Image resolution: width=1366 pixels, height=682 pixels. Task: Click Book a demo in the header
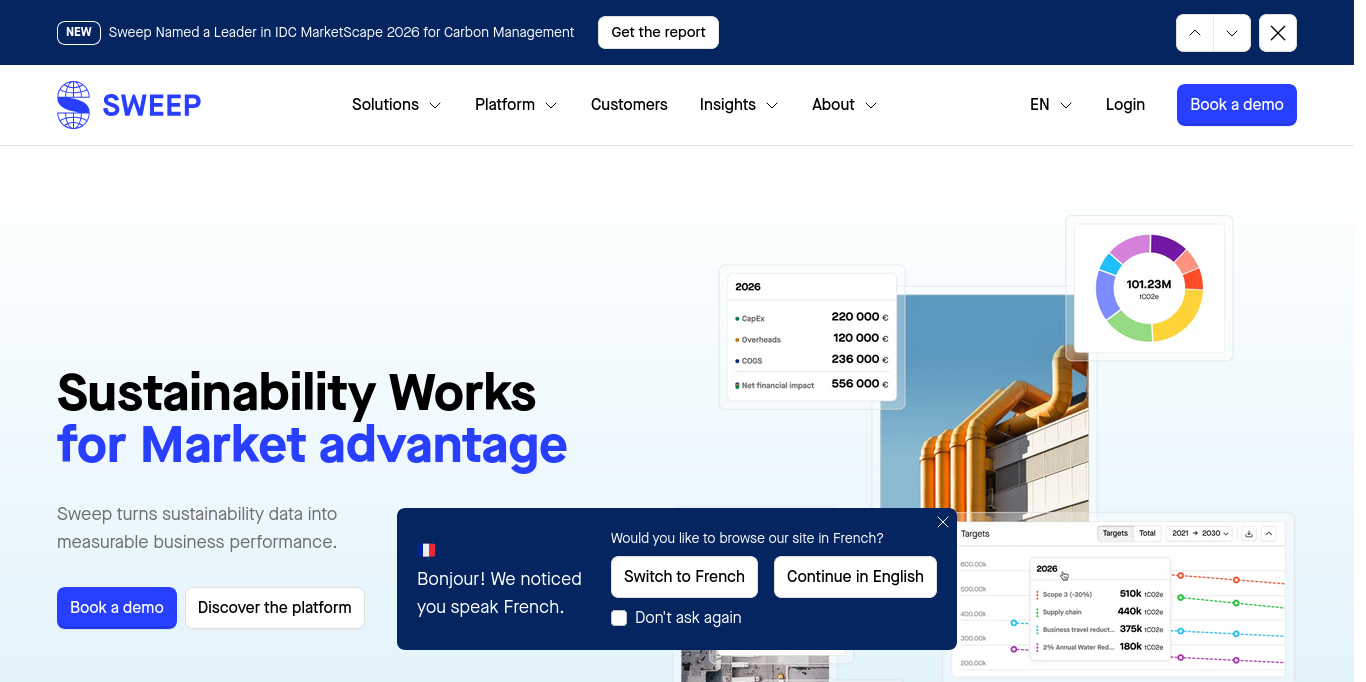click(x=1237, y=105)
